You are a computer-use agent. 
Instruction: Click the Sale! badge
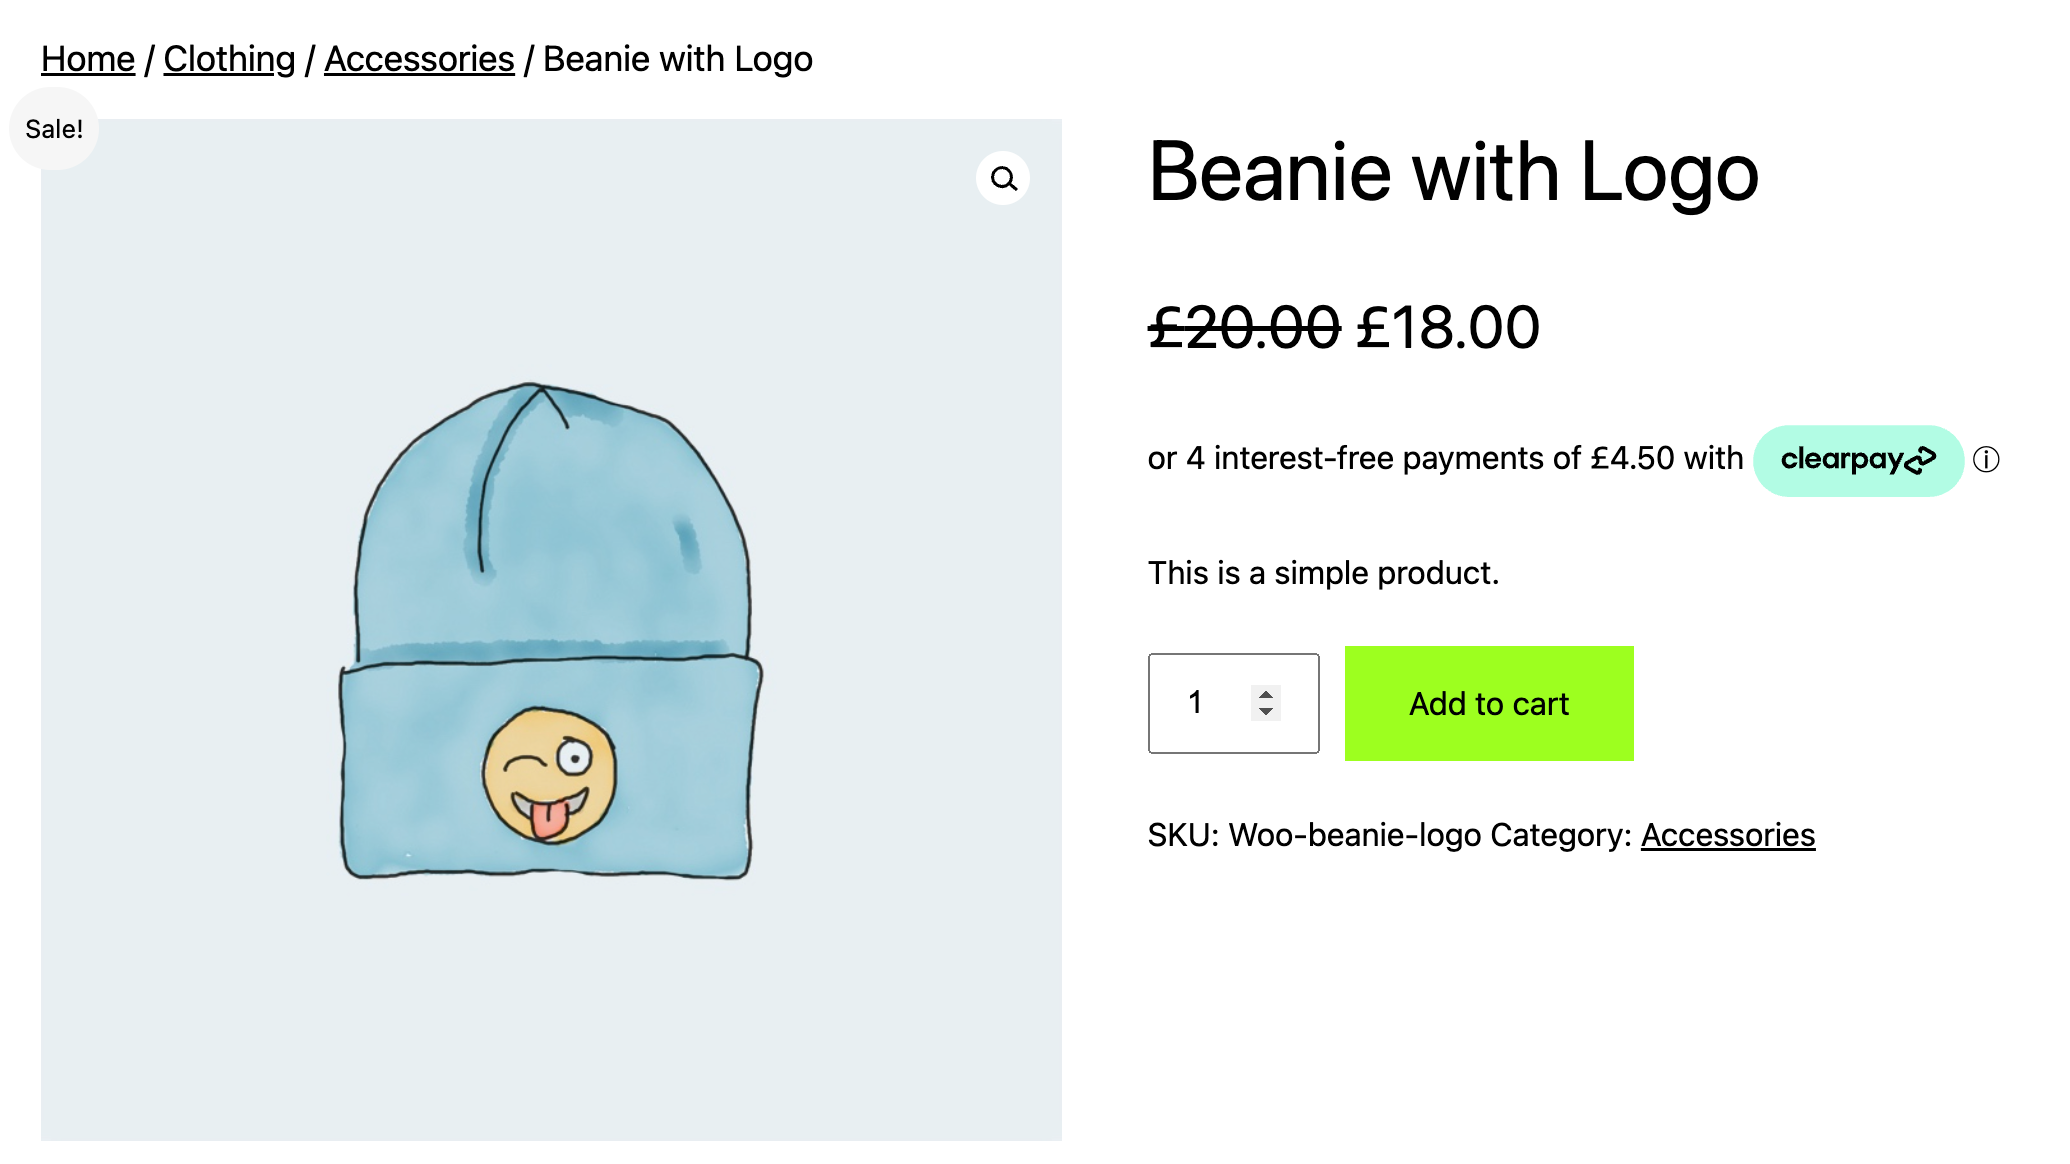tap(54, 129)
